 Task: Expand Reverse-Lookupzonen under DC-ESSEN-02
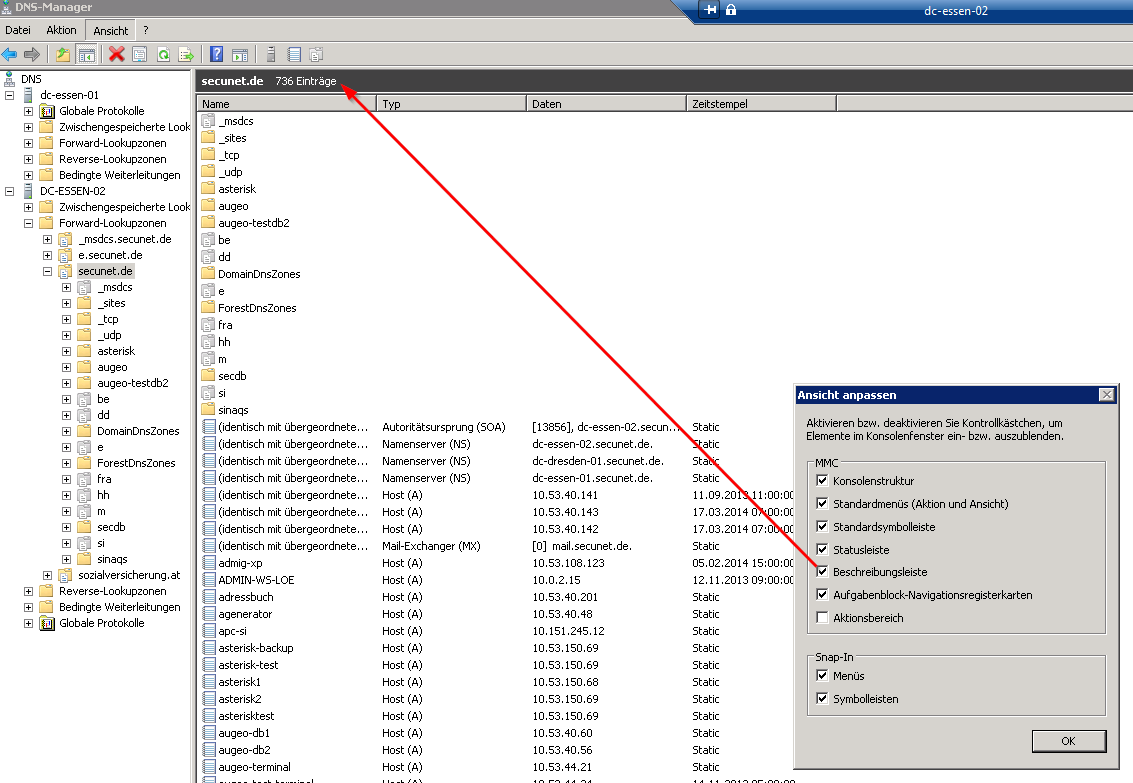pyautogui.click(x=29, y=591)
